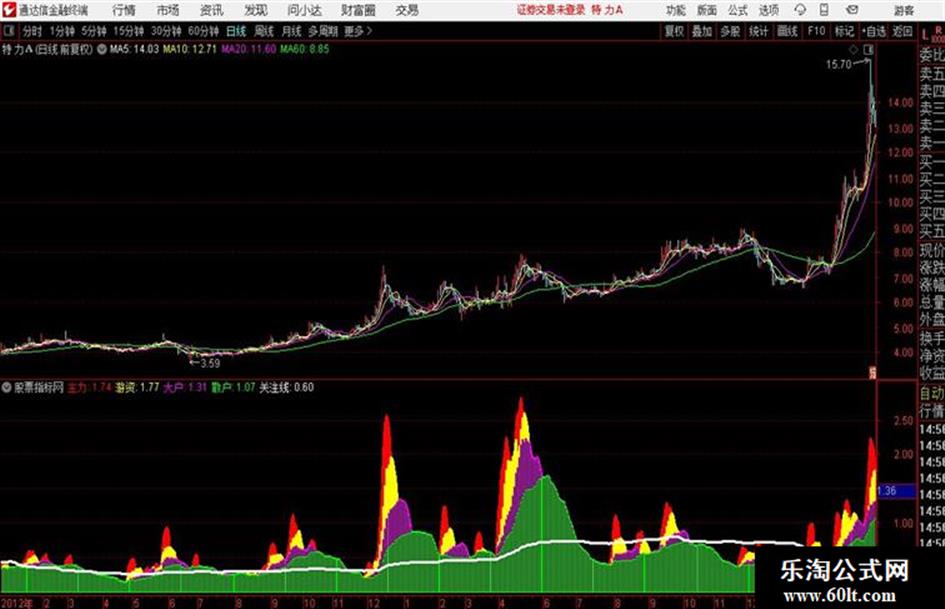Image resolution: width=945 pixels, height=609 pixels.
Task: Switch to the 月线 period tab
Action: 292,31
